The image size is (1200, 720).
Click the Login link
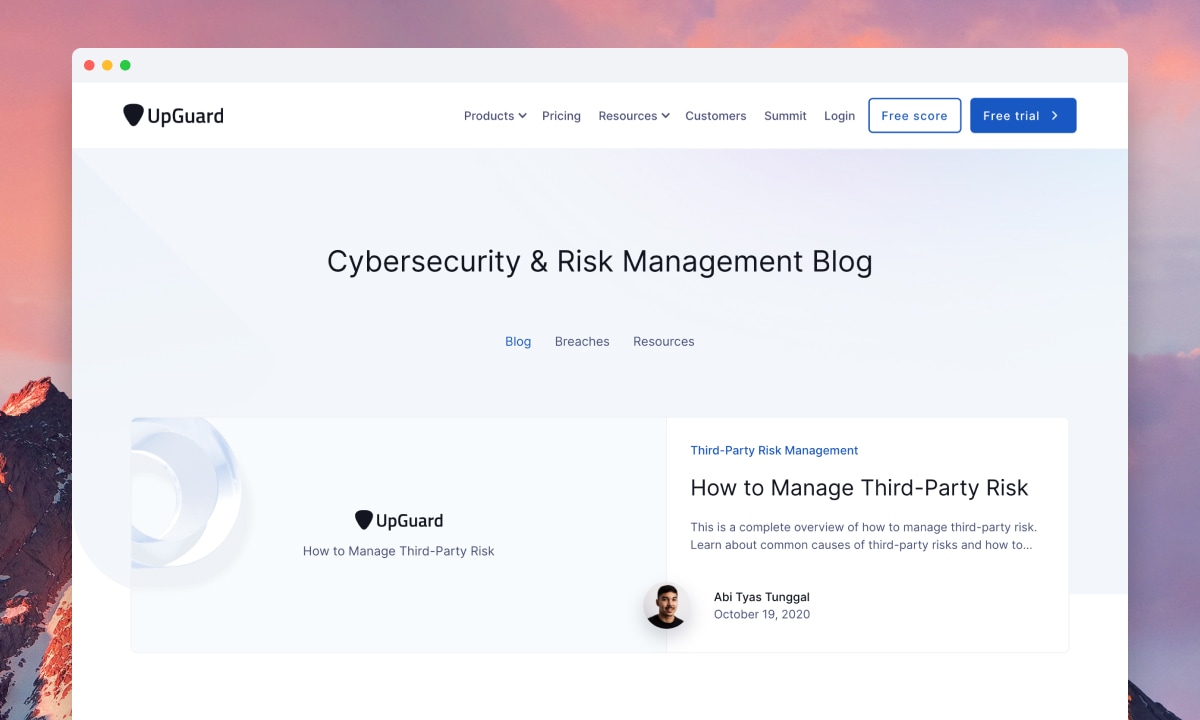(839, 116)
